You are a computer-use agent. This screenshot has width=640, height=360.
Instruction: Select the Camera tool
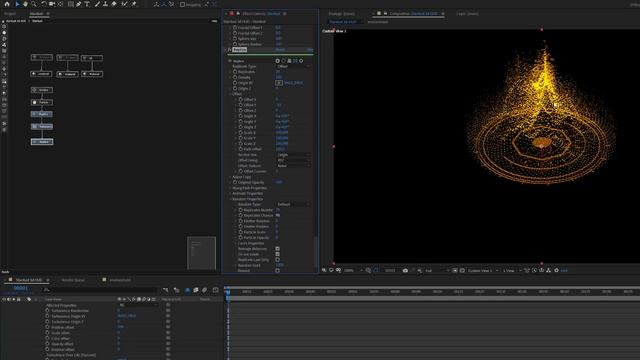[x=52, y=4]
